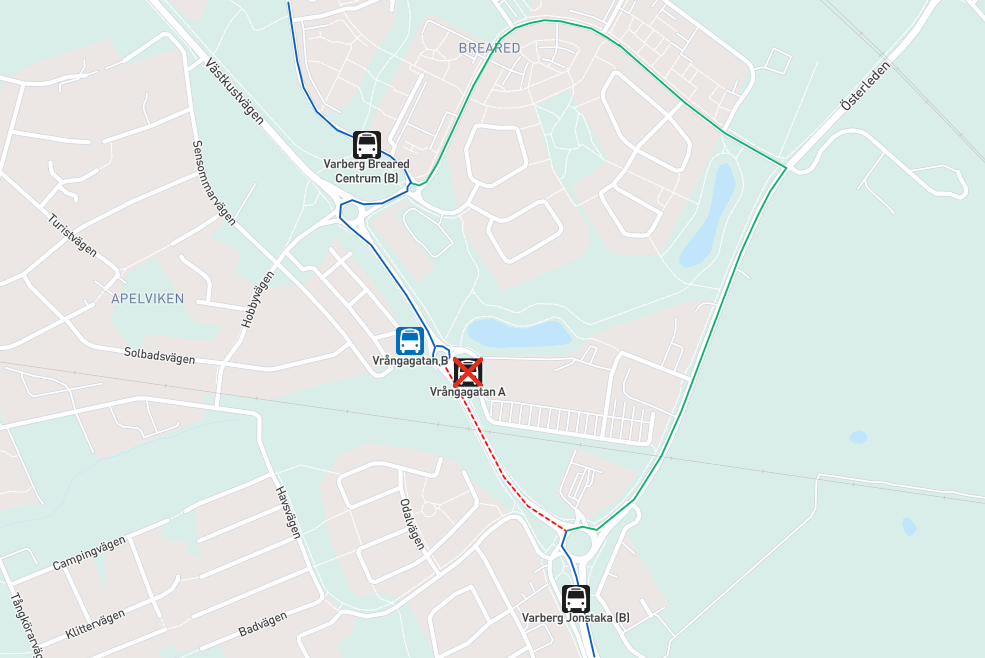
Task: Select the Varberg Jonstaka bus stop icon
Action: tap(575, 599)
